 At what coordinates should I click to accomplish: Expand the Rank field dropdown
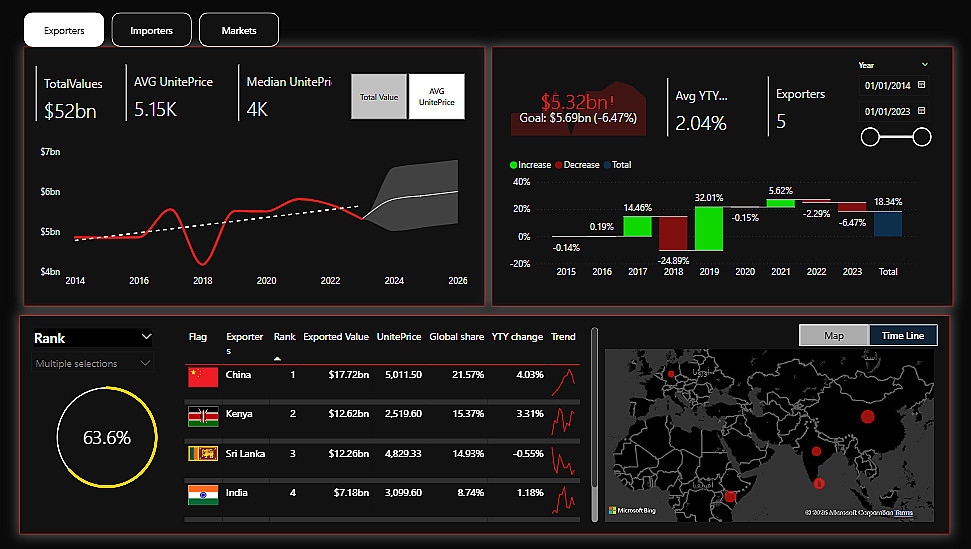point(146,337)
